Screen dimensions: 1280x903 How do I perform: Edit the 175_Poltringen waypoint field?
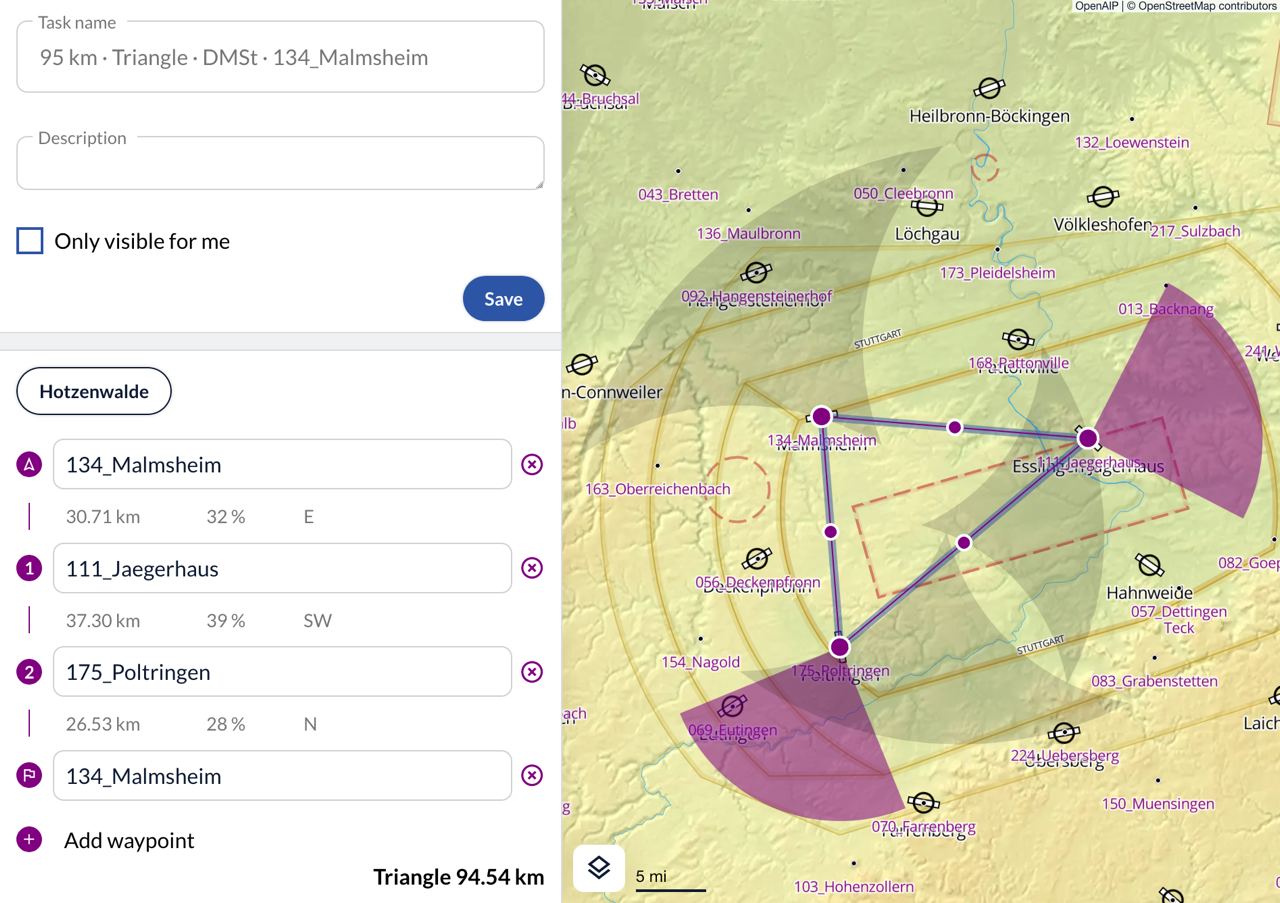(x=282, y=672)
